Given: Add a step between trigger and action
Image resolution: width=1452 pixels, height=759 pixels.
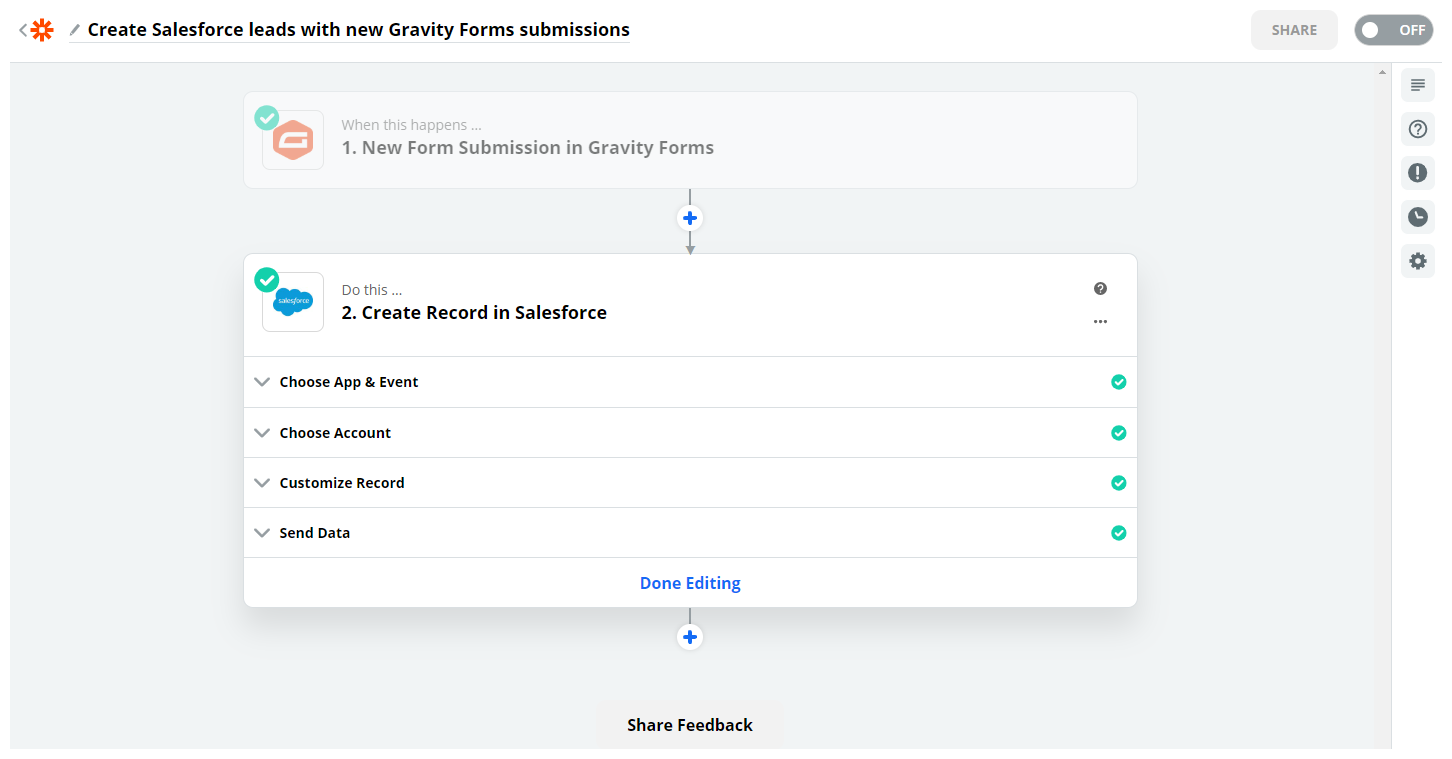Looking at the screenshot, I should pyautogui.click(x=690, y=218).
